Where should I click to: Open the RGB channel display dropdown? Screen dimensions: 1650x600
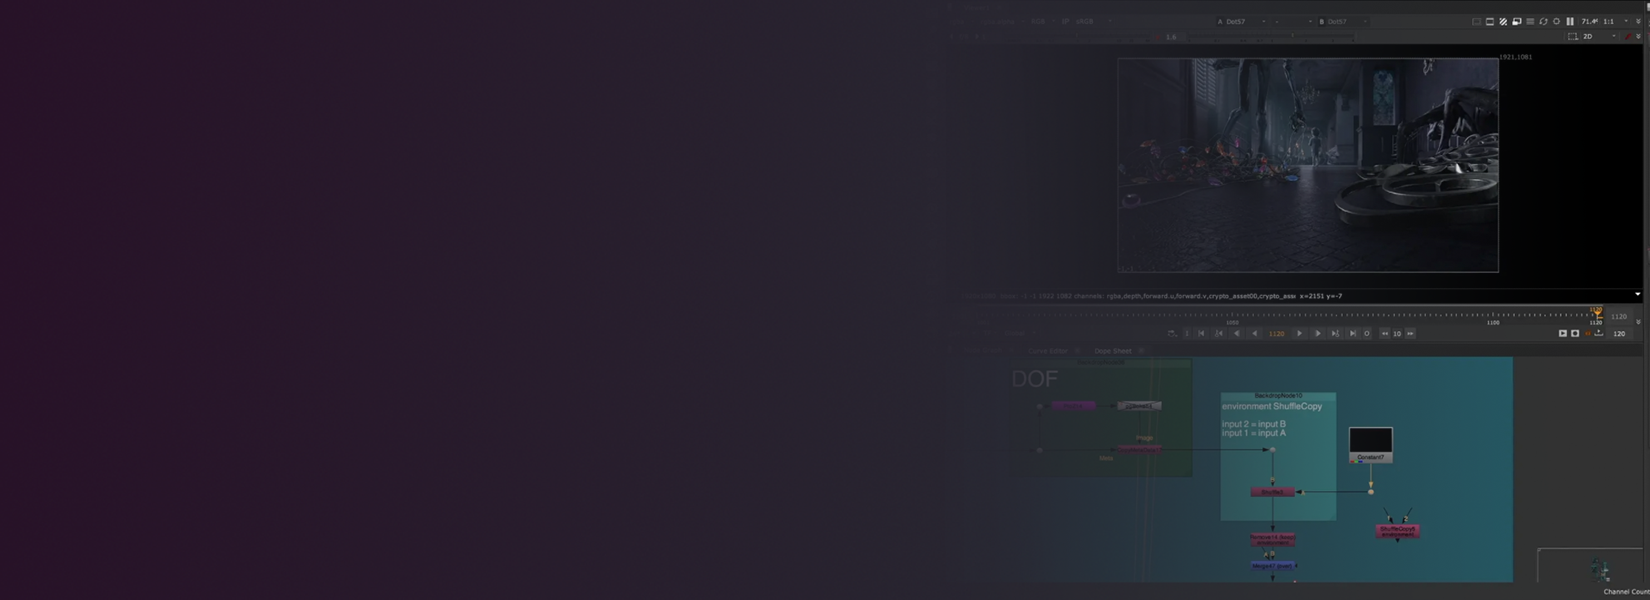coord(1042,21)
